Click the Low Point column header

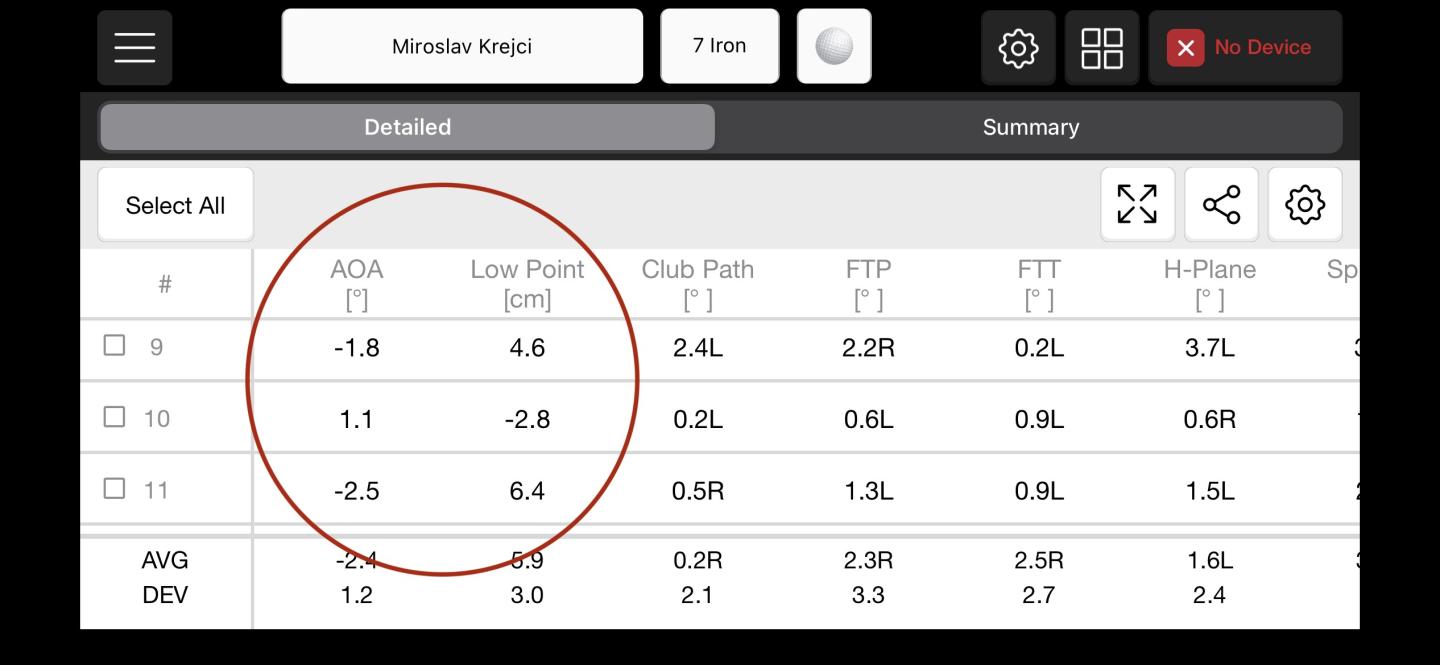[527, 284]
